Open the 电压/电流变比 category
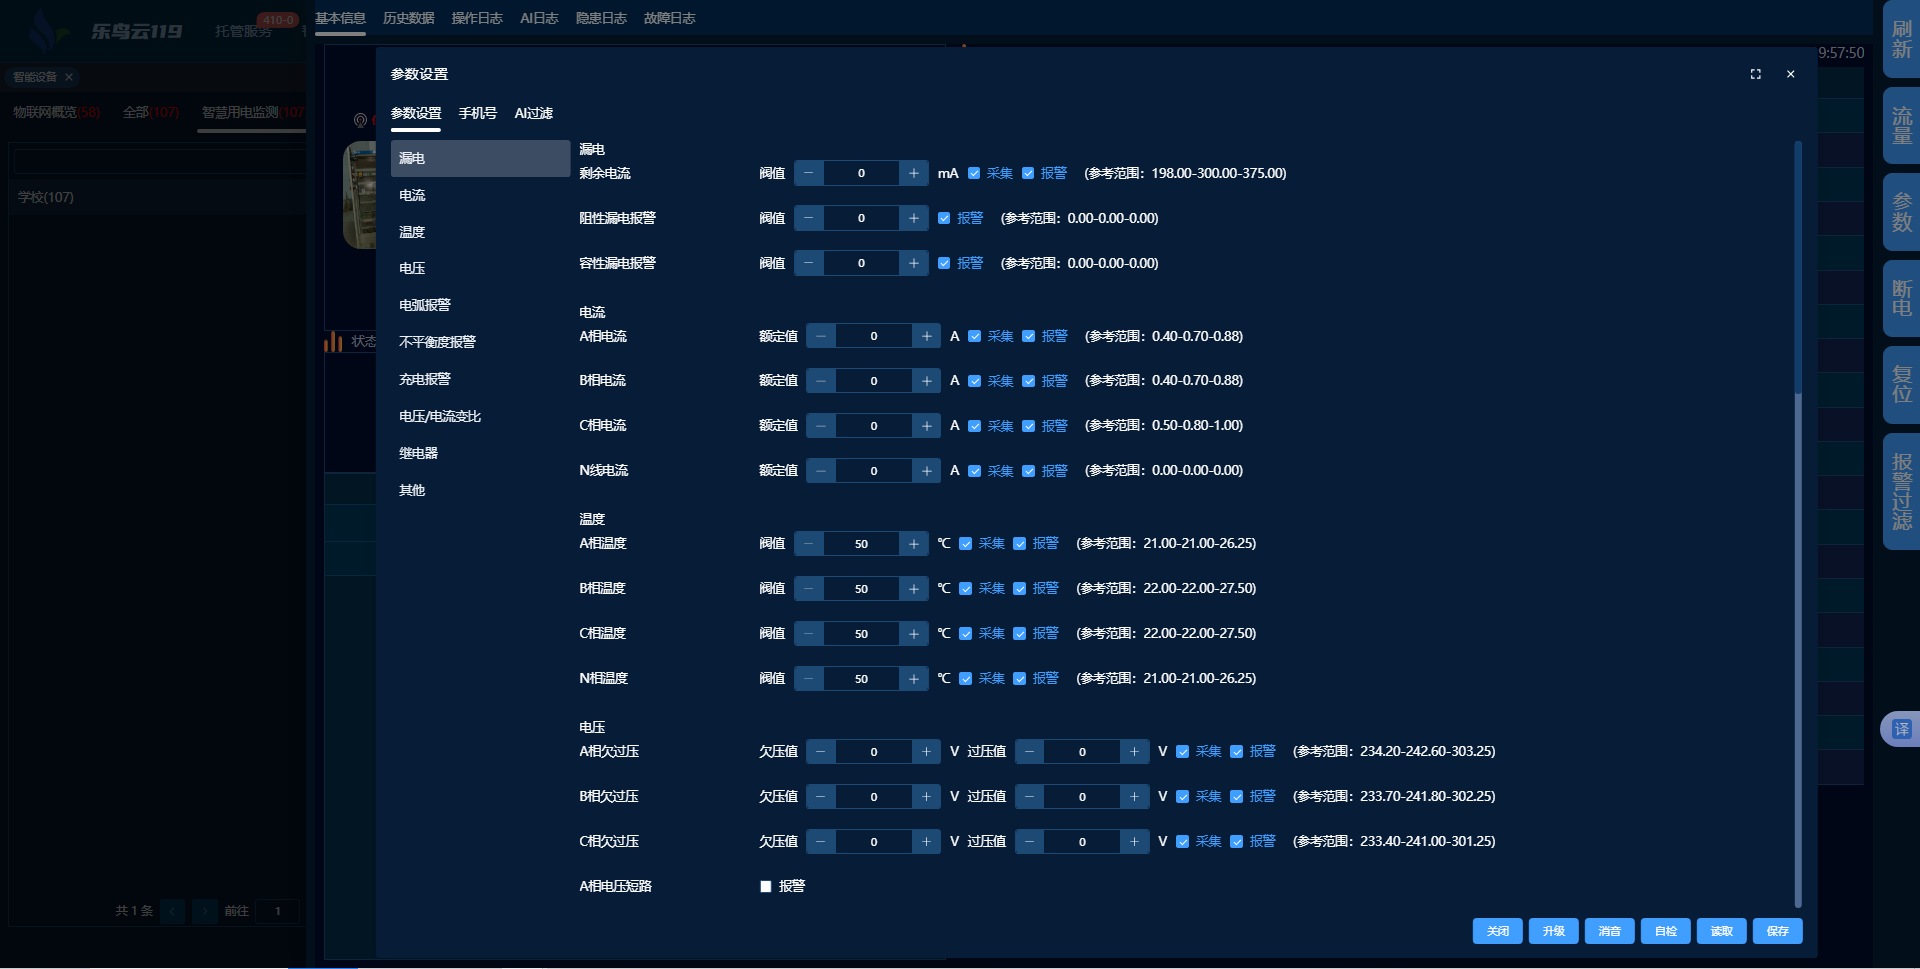Image resolution: width=1920 pixels, height=969 pixels. (440, 416)
